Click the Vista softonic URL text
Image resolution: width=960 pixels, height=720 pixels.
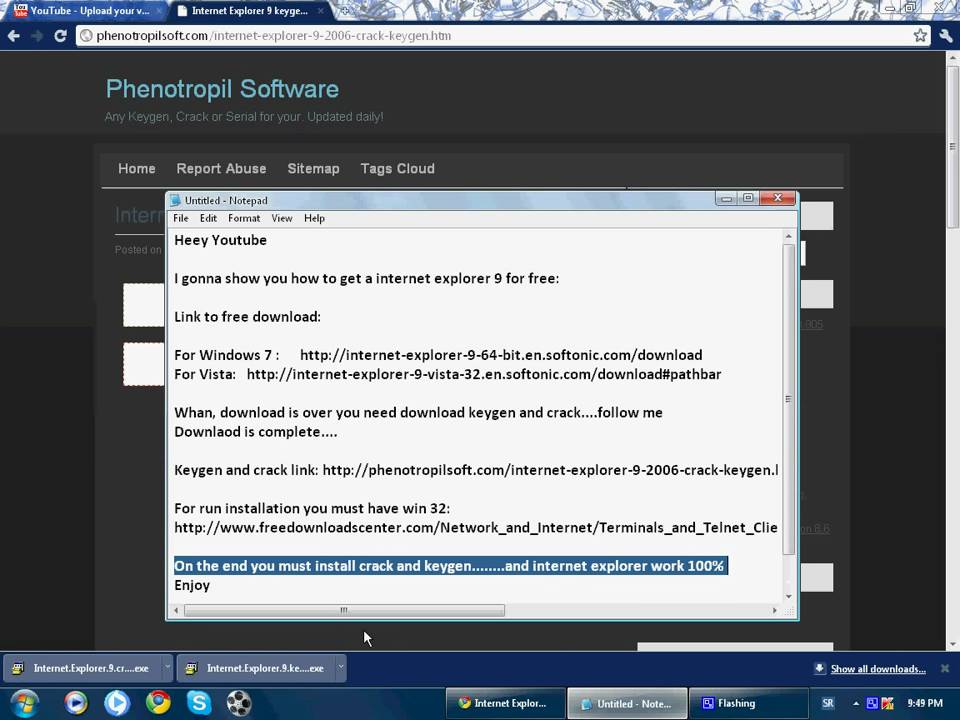tap(484, 374)
